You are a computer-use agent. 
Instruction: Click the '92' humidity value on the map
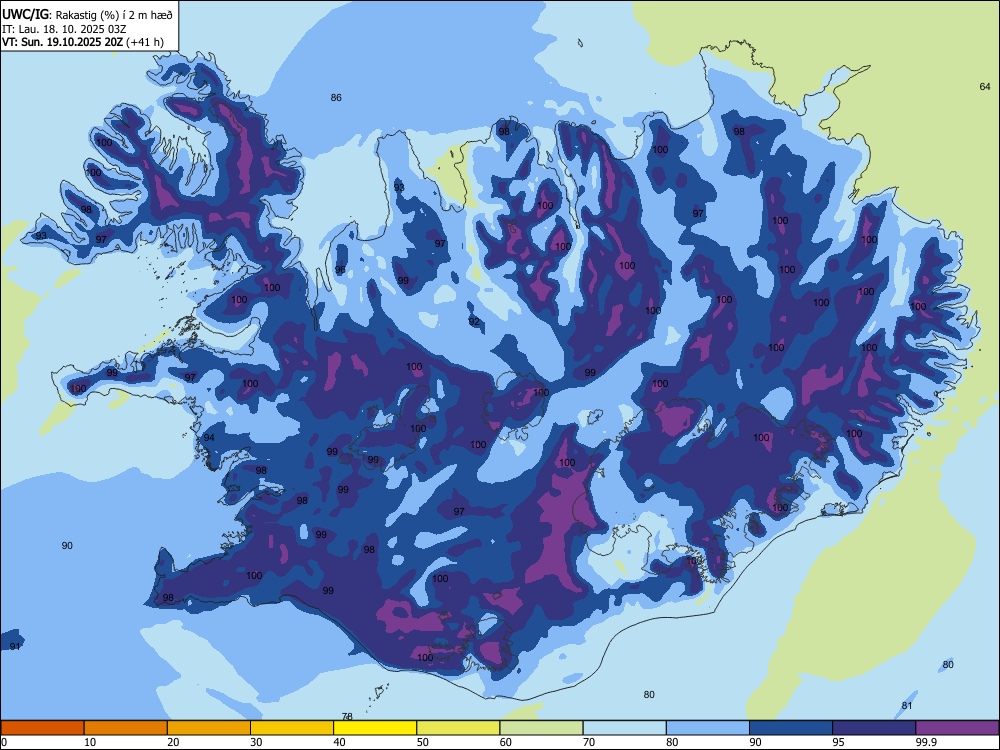click(x=474, y=321)
